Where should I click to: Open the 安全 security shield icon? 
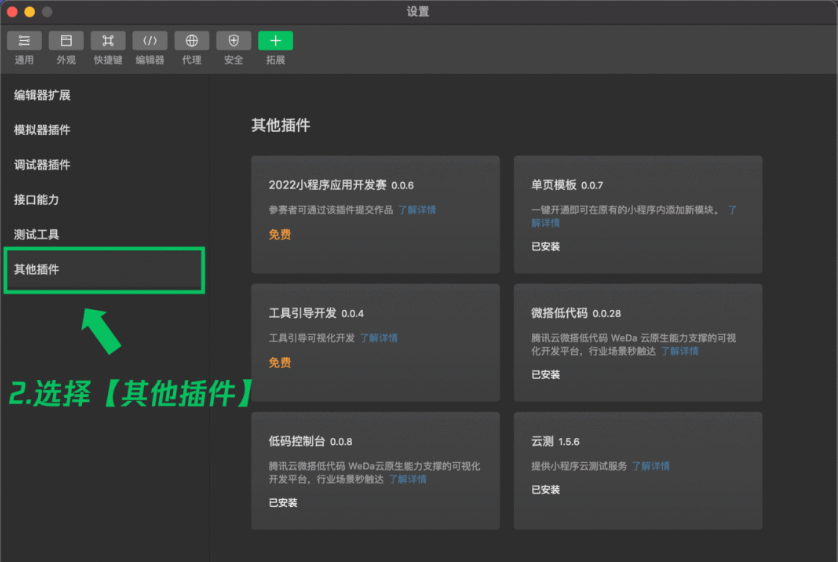point(234,41)
